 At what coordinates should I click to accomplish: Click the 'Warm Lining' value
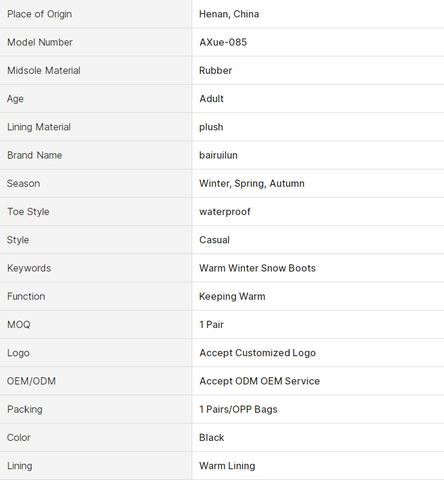point(227,466)
